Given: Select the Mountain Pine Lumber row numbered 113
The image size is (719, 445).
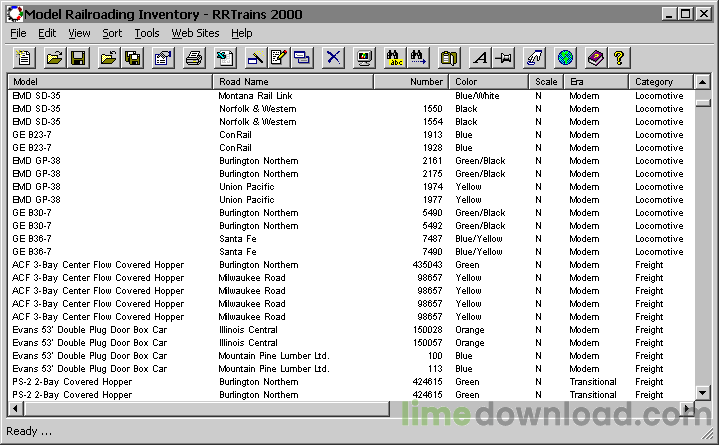Looking at the screenshot, I should tap(351, 369).
